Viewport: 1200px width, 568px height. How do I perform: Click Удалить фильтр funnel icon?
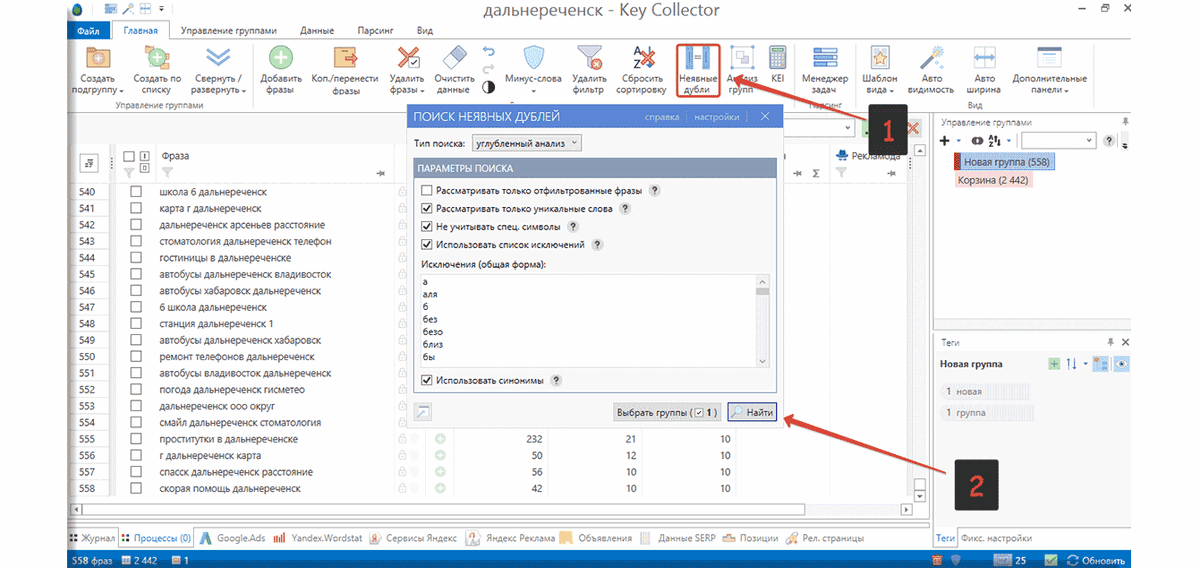(588, 58)
